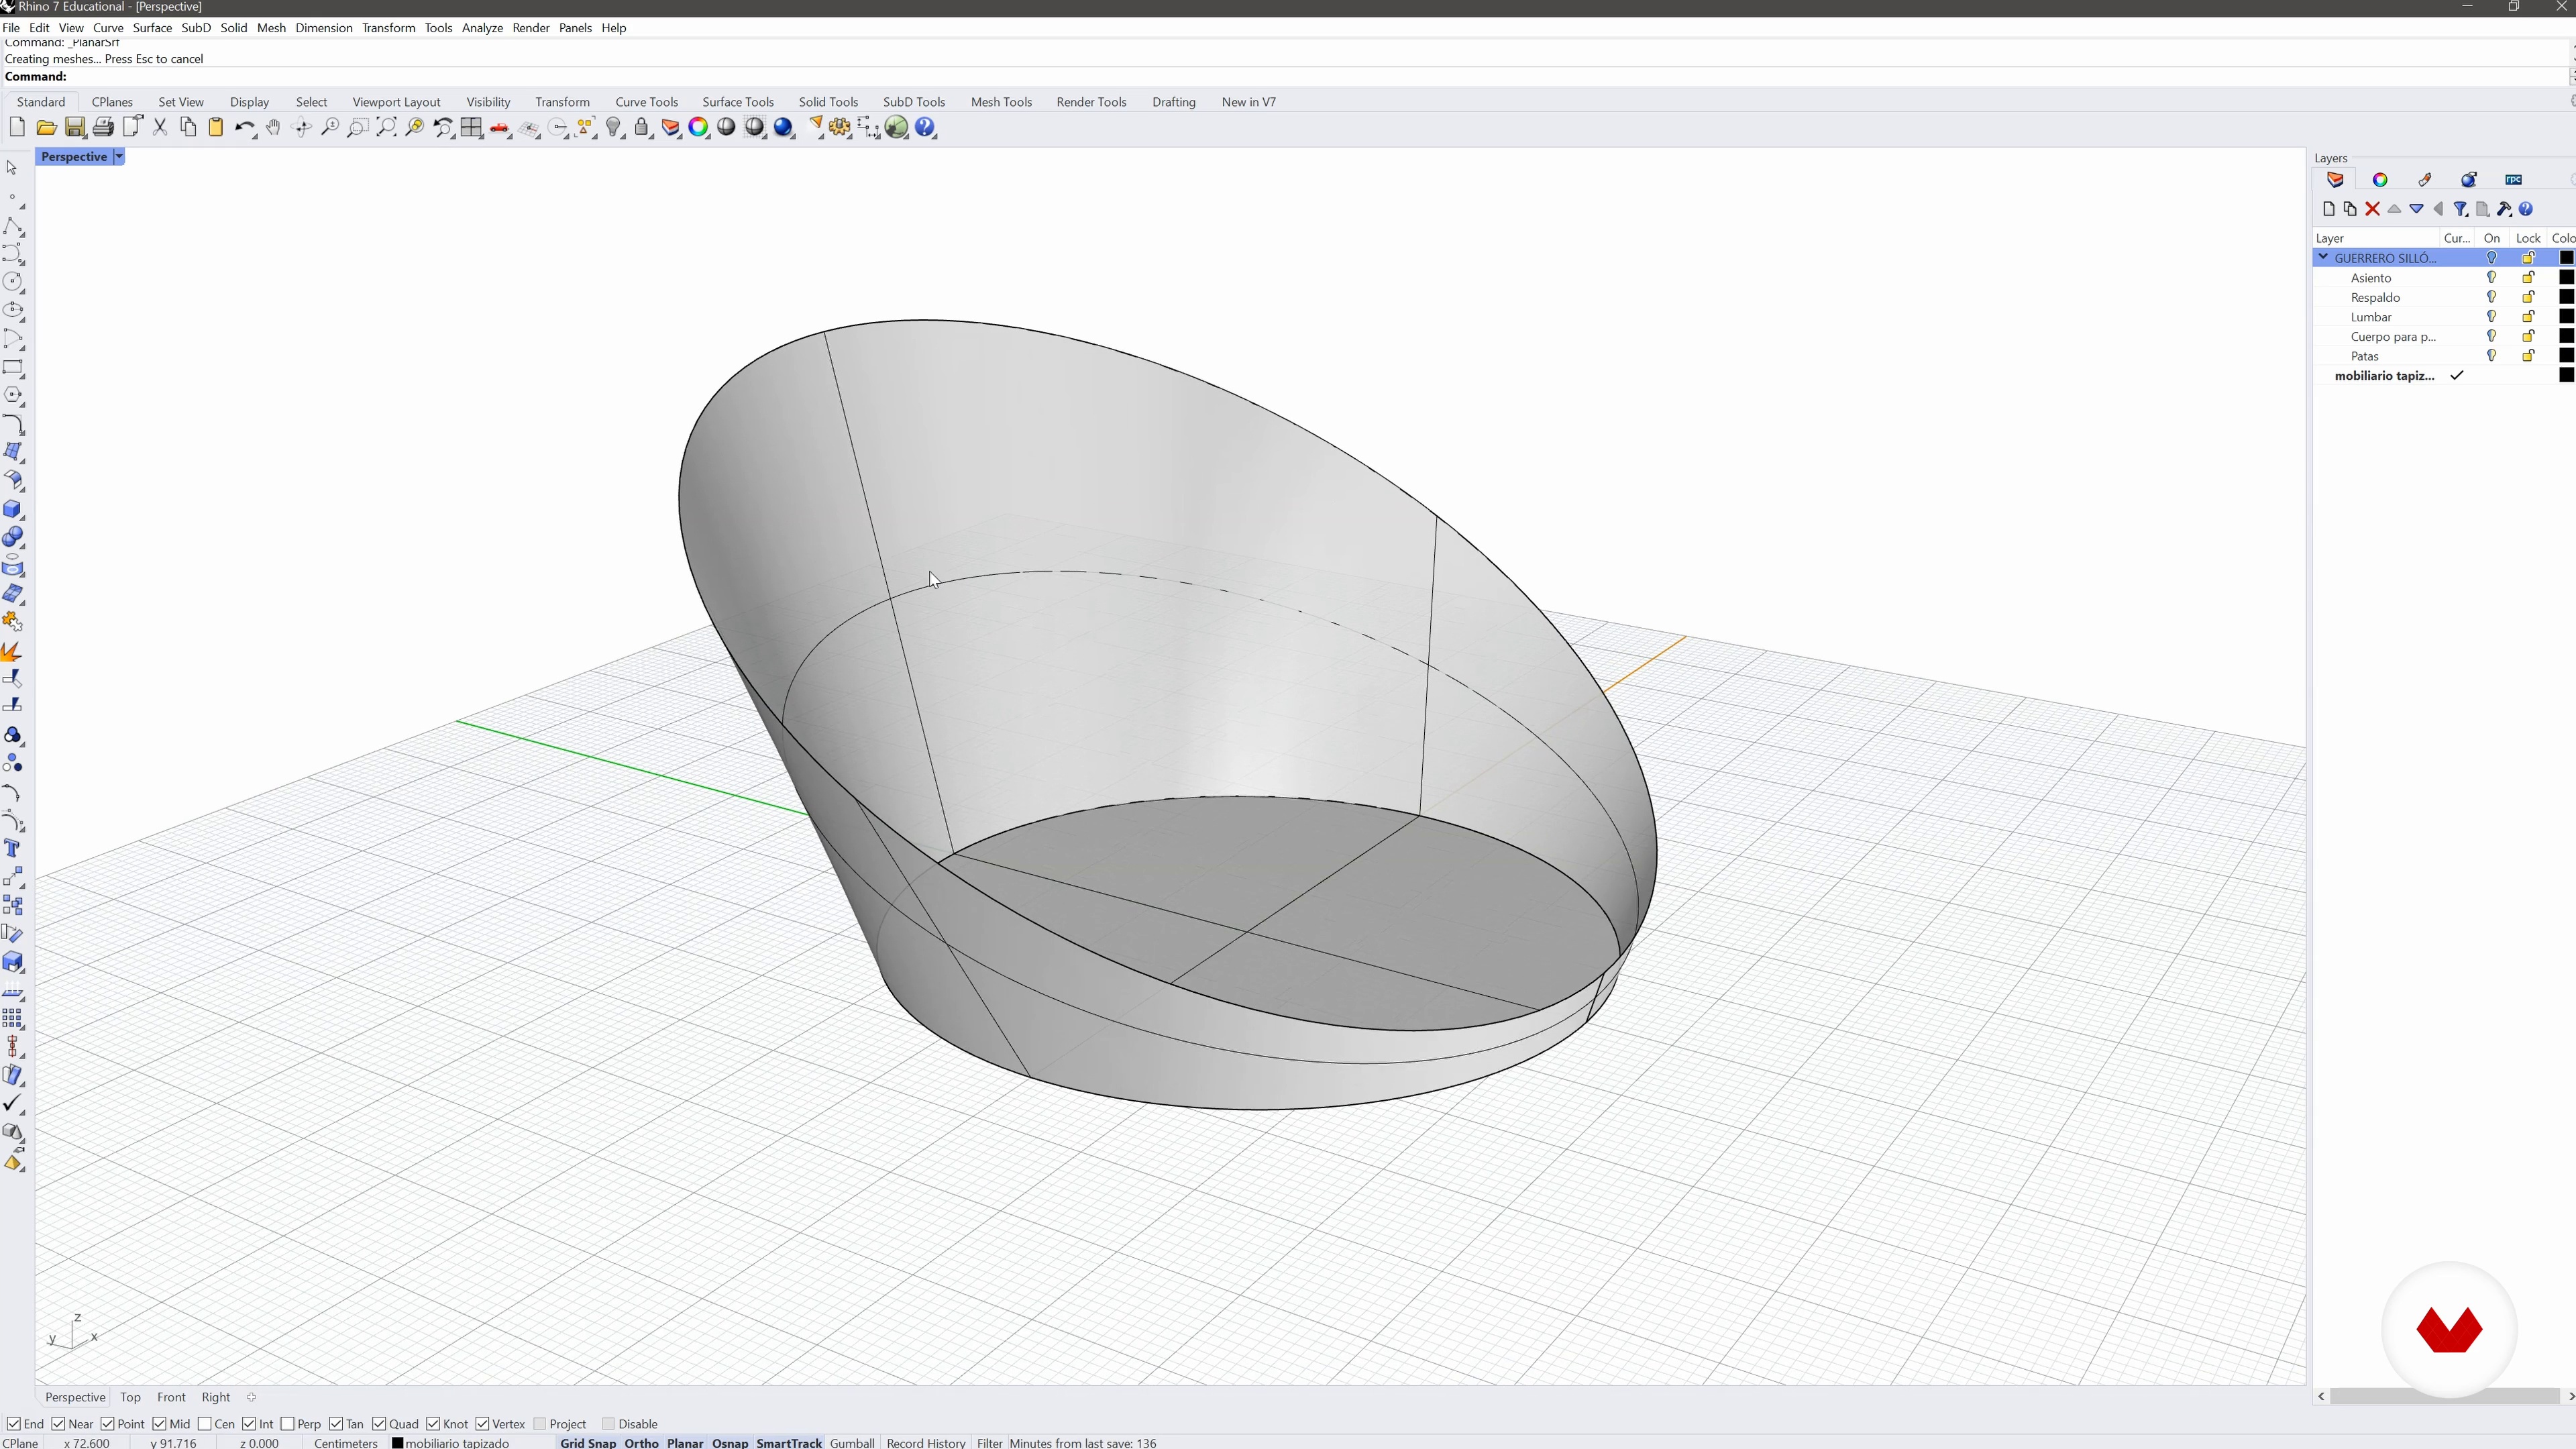
Task: Open the Analyze menu
Action: point(482,28)
